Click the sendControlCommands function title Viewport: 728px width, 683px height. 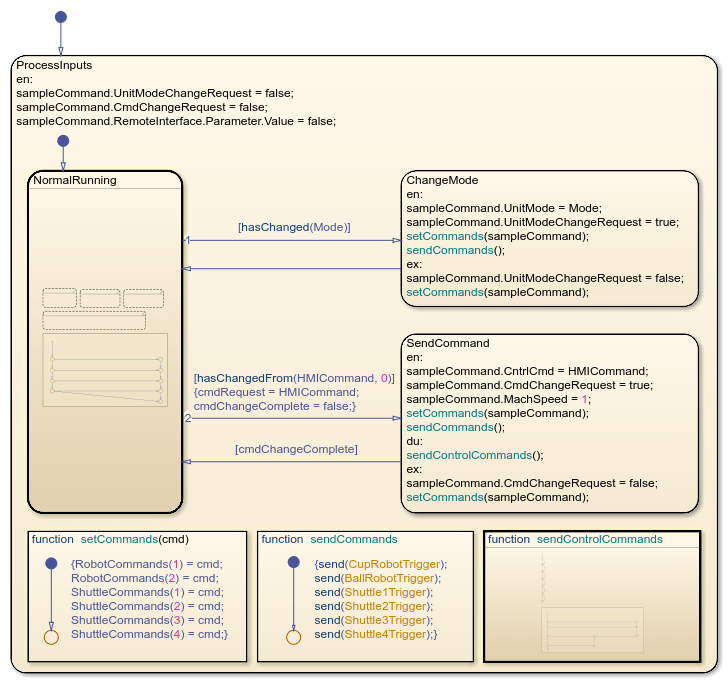(599, 539)
